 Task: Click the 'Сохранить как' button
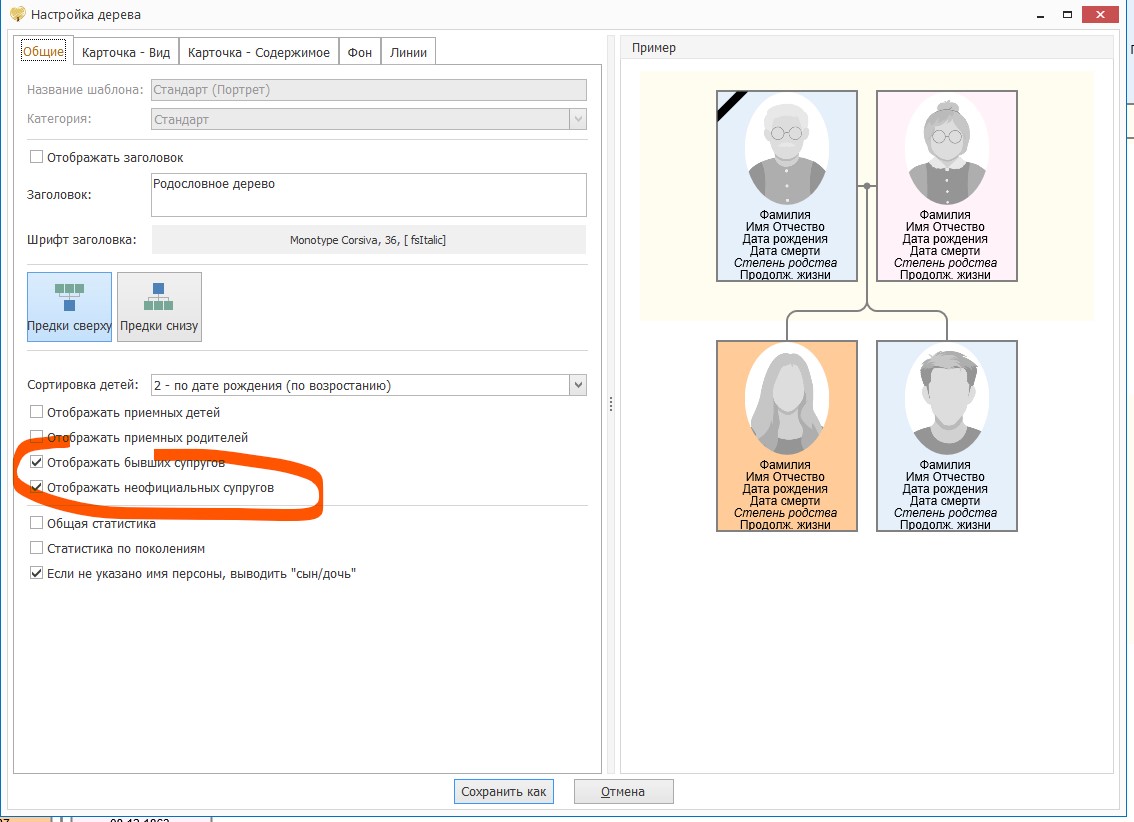pos(503,791)
